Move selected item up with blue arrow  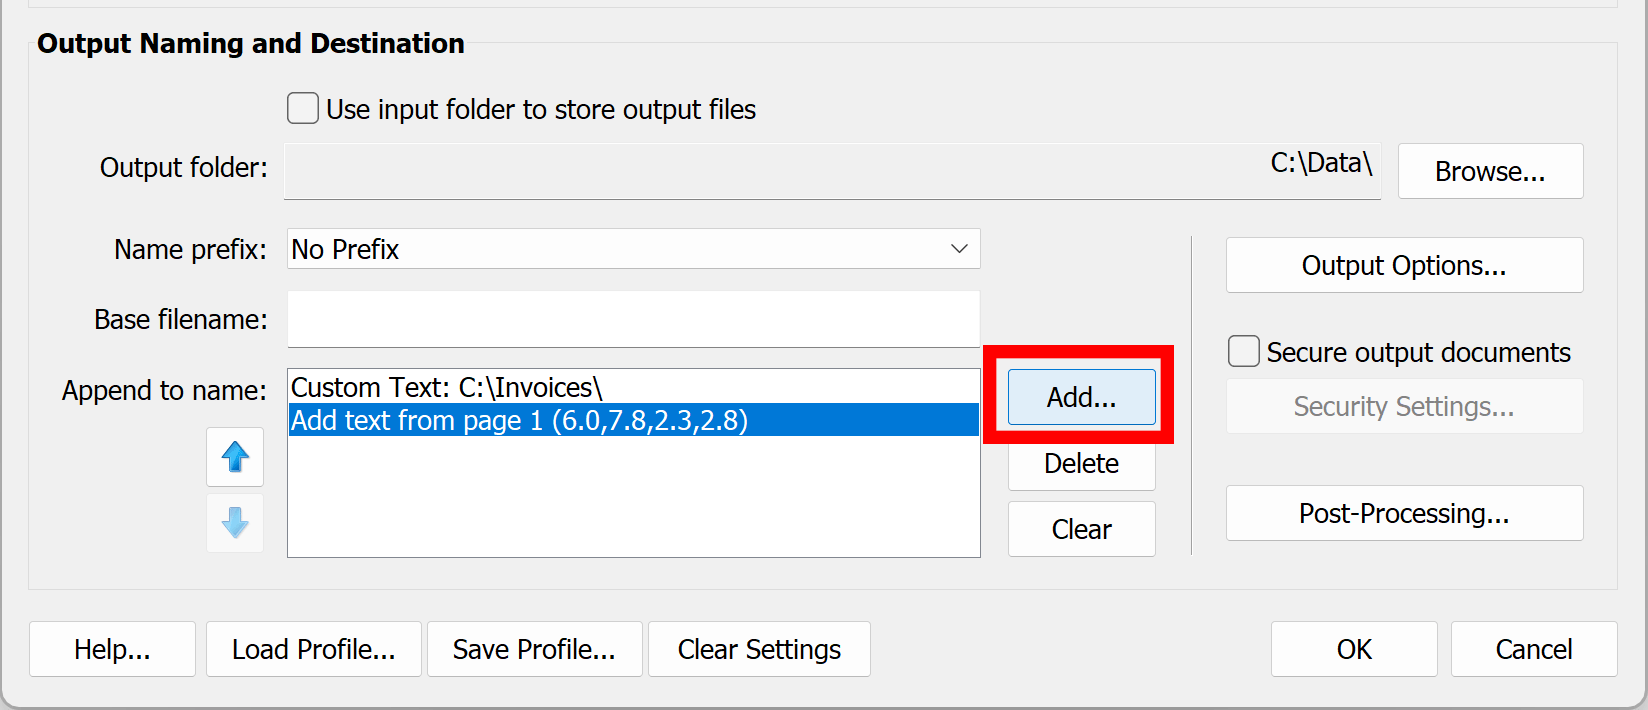pyautogui.click(x=235, y=457)
